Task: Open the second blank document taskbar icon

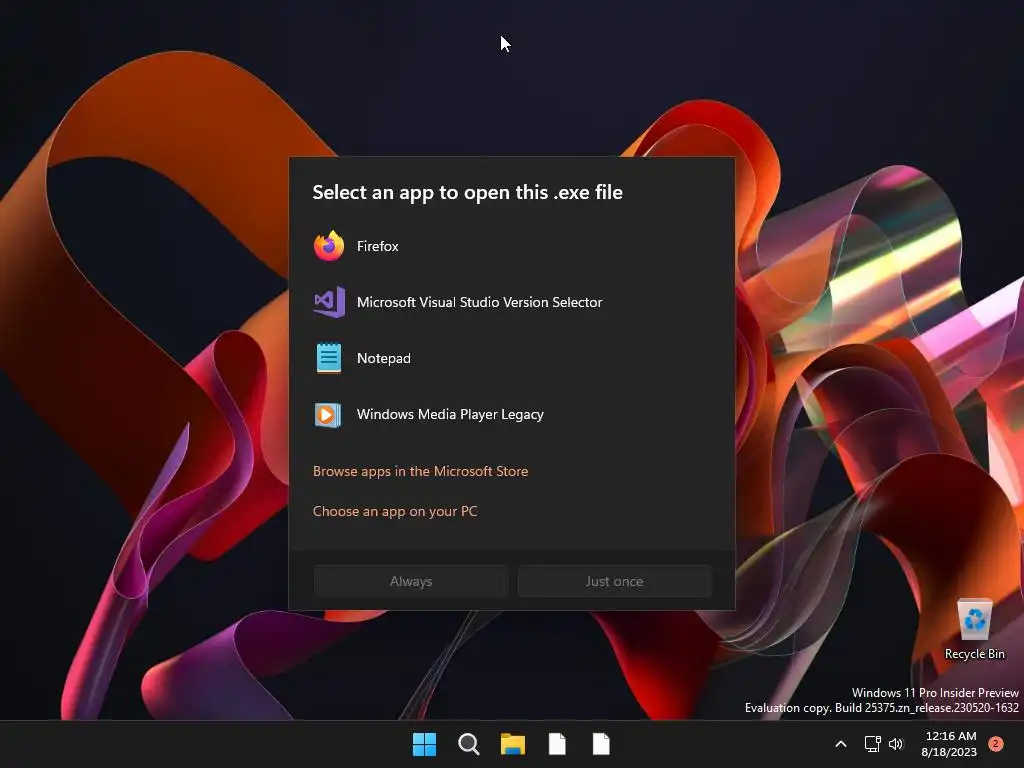Action: click(601, 744)
